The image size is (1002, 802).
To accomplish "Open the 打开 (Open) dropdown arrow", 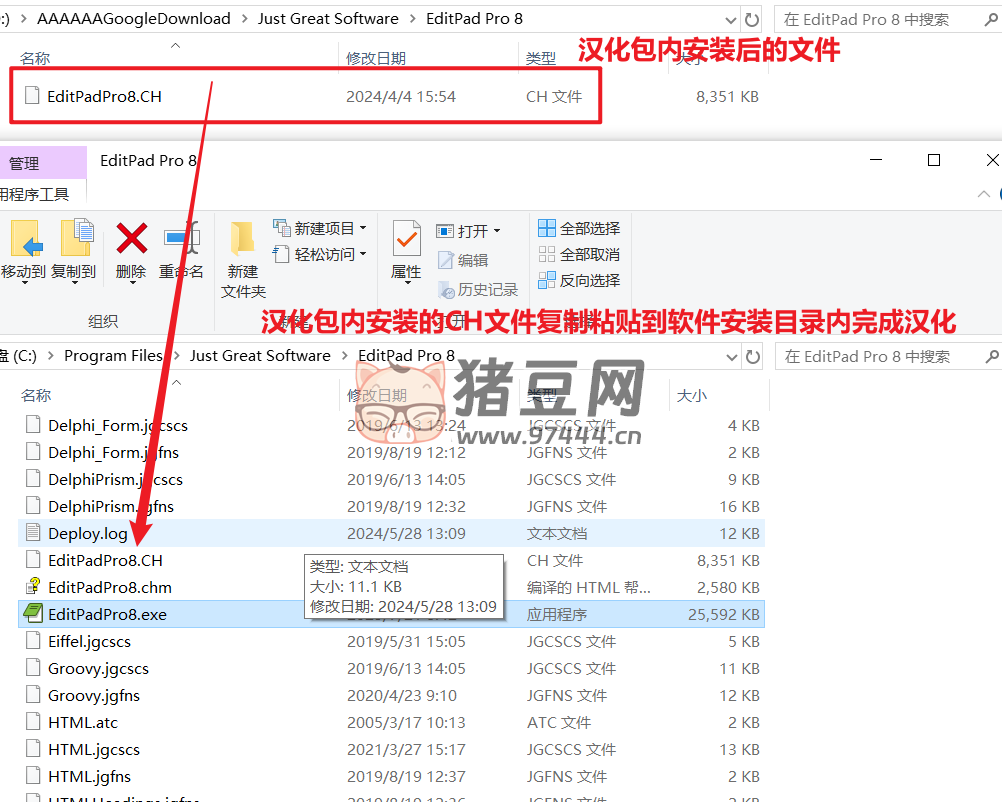I will pyautogui.click(x=496, y=231).
